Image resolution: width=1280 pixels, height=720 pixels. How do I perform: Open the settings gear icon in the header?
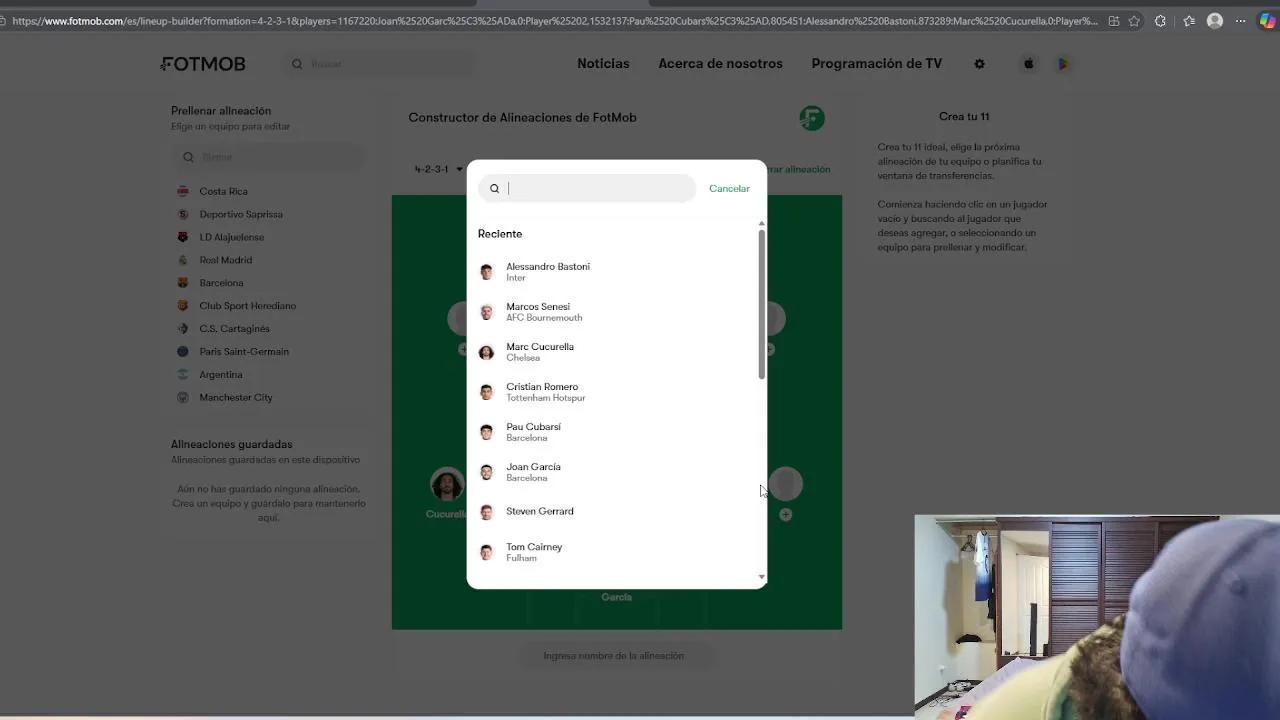point(979,64)
